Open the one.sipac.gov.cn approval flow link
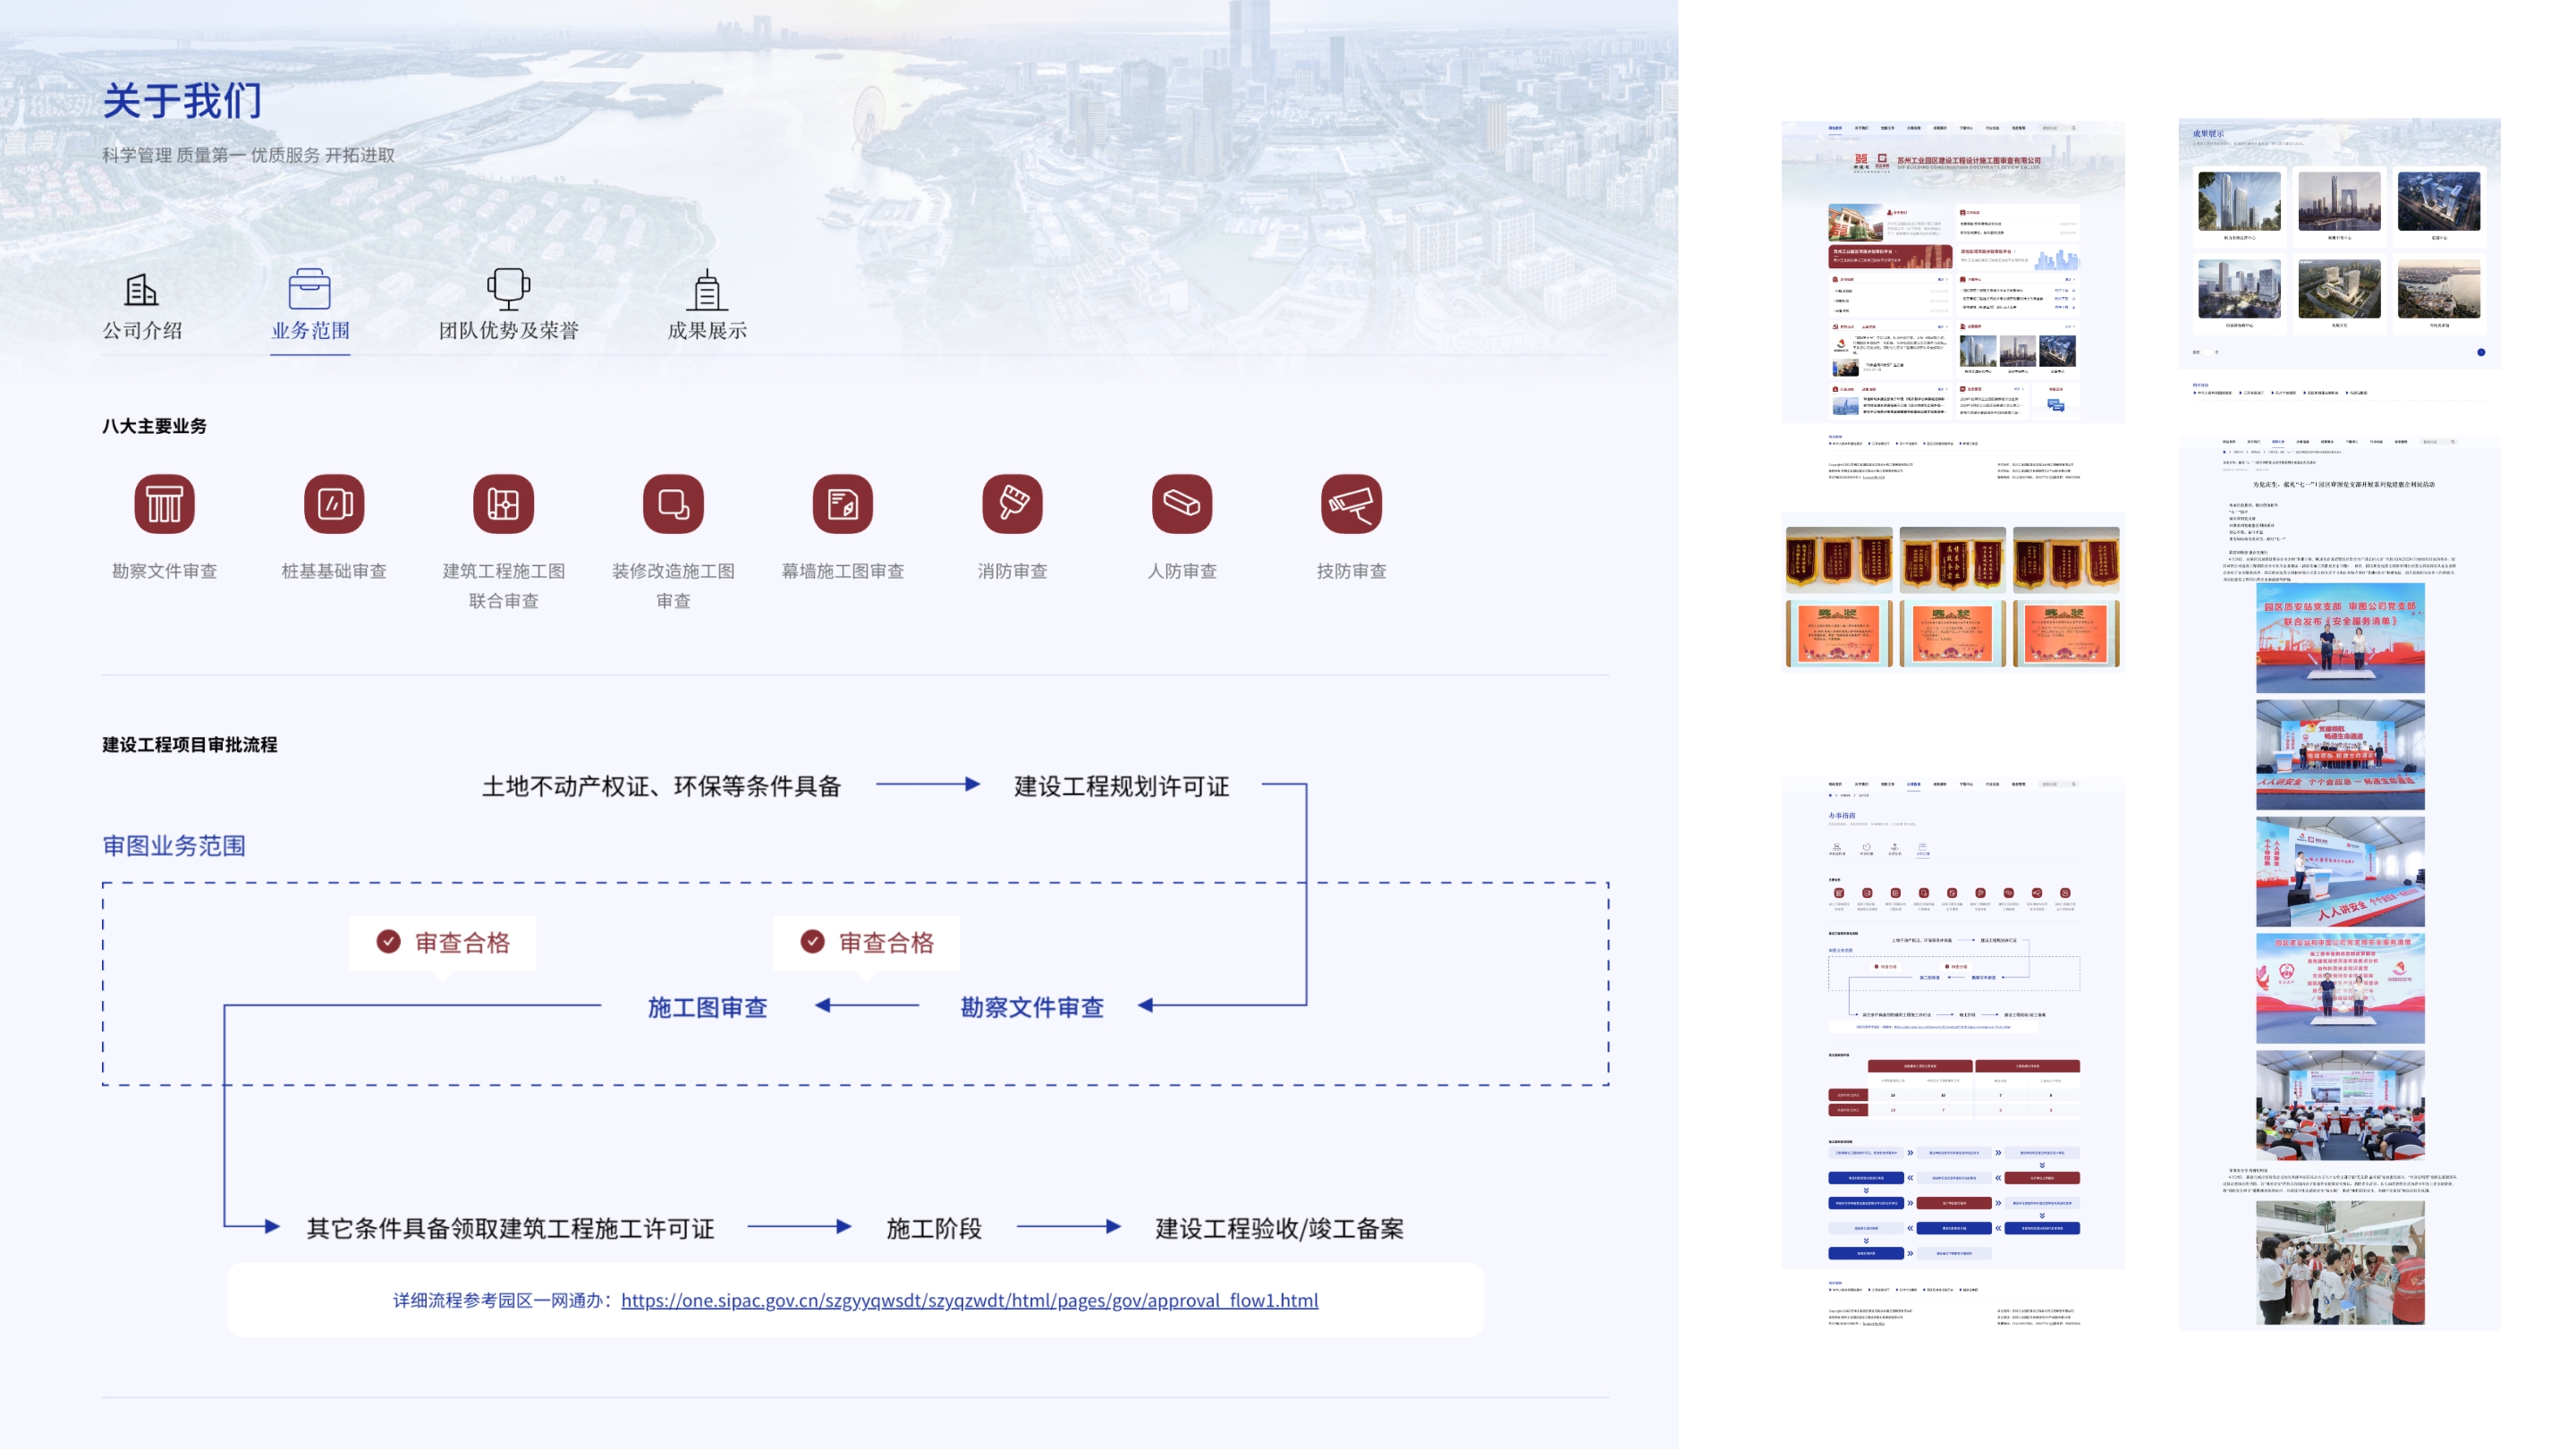This screenshot has width=2576, height=1449. 969,1300
